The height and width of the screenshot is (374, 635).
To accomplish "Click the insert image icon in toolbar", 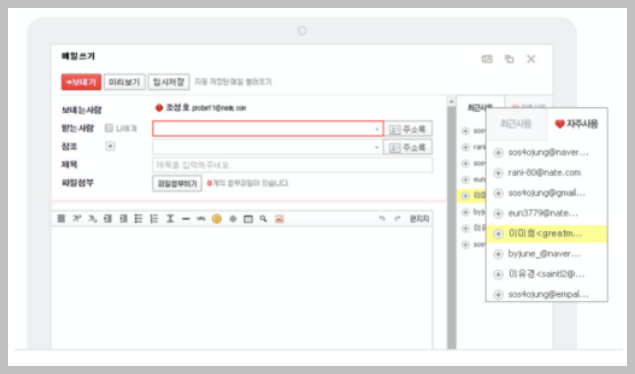I will tap(279, 219).
